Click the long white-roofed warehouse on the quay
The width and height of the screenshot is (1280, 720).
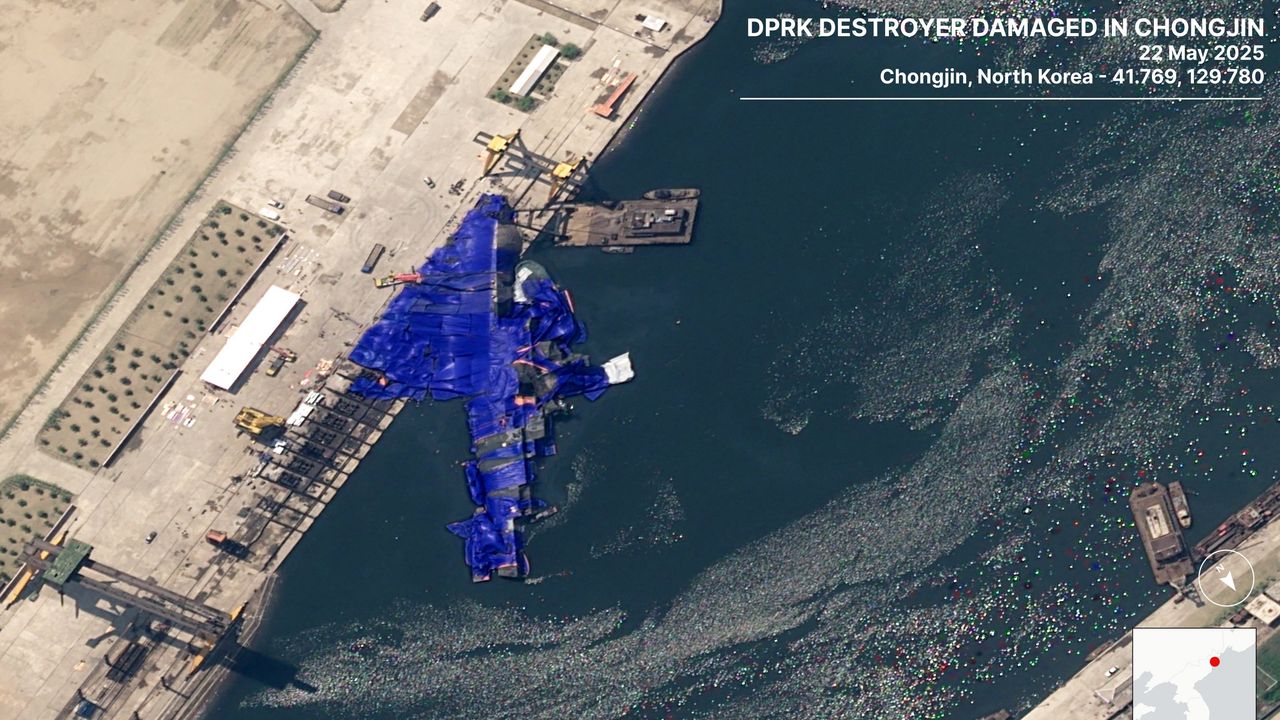[x=250, y=337]
